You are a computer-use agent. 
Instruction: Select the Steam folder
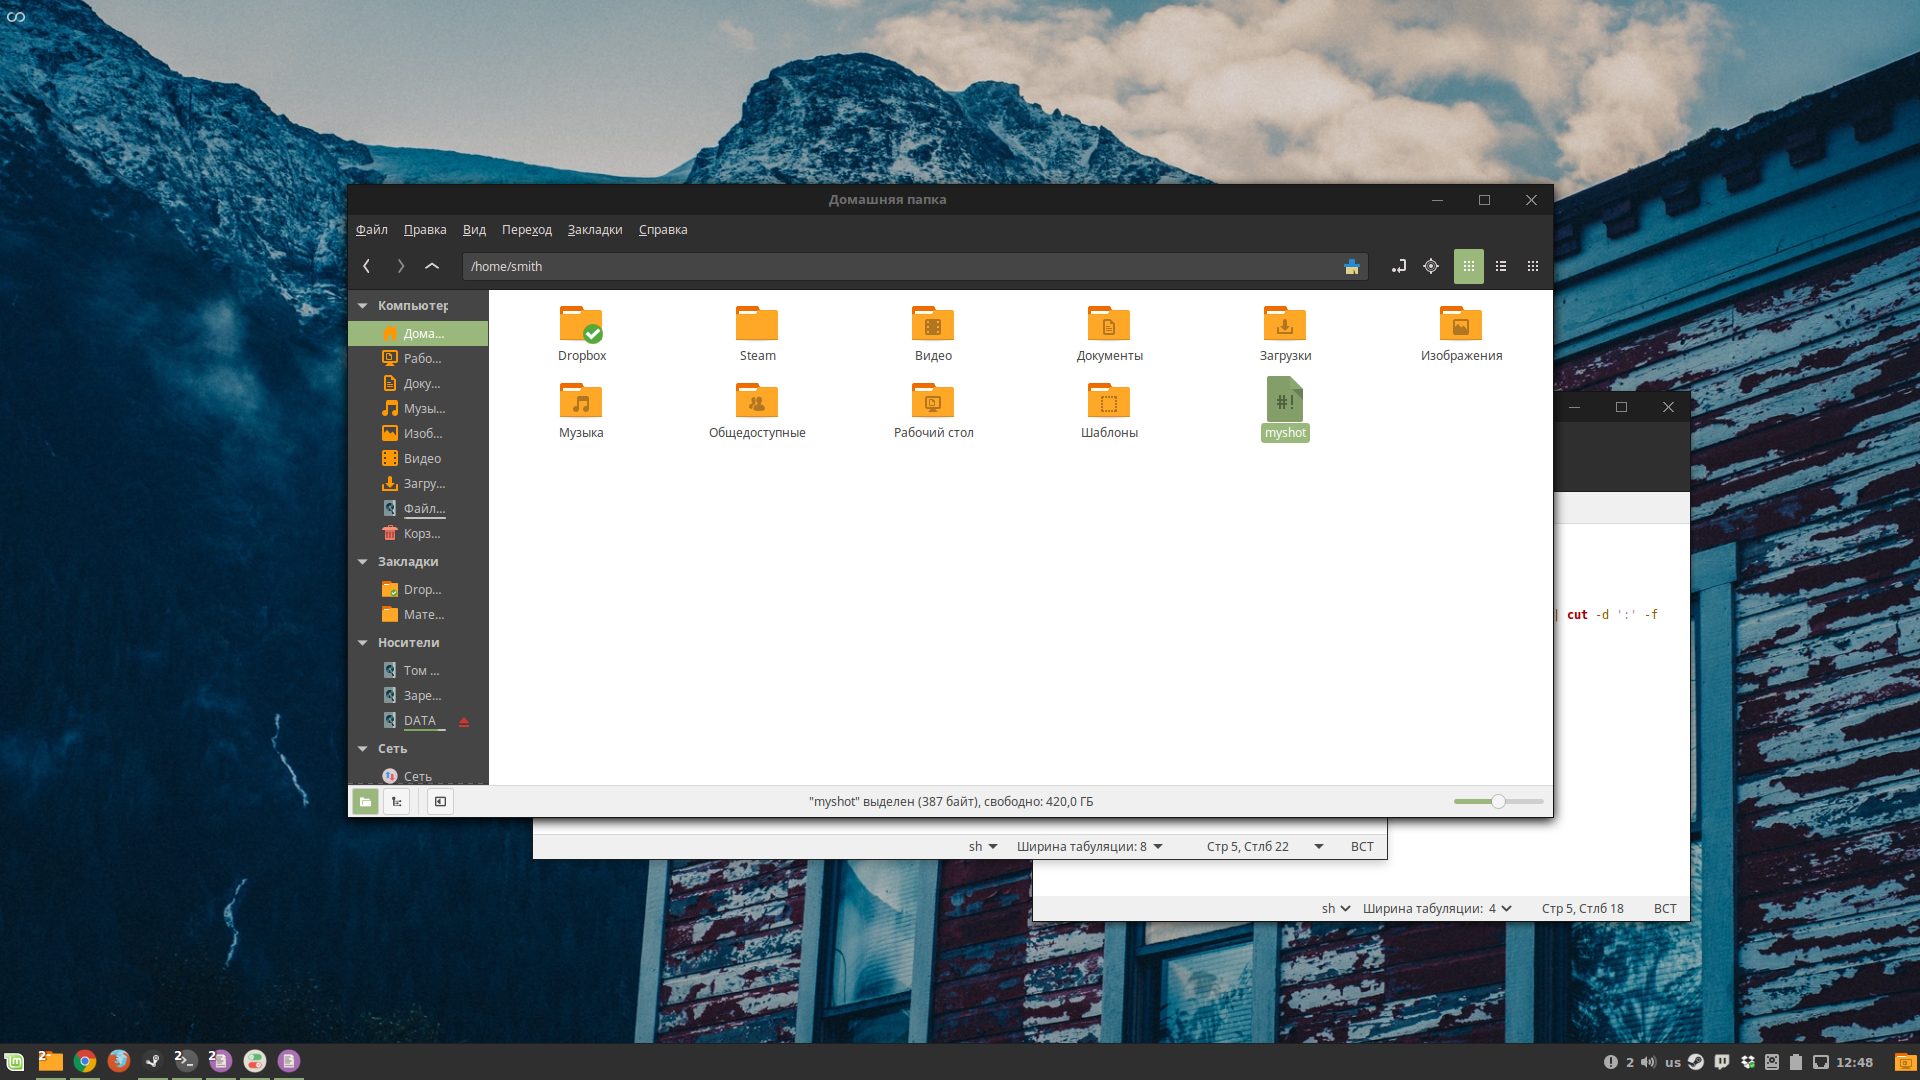click(x=757, y=333)
